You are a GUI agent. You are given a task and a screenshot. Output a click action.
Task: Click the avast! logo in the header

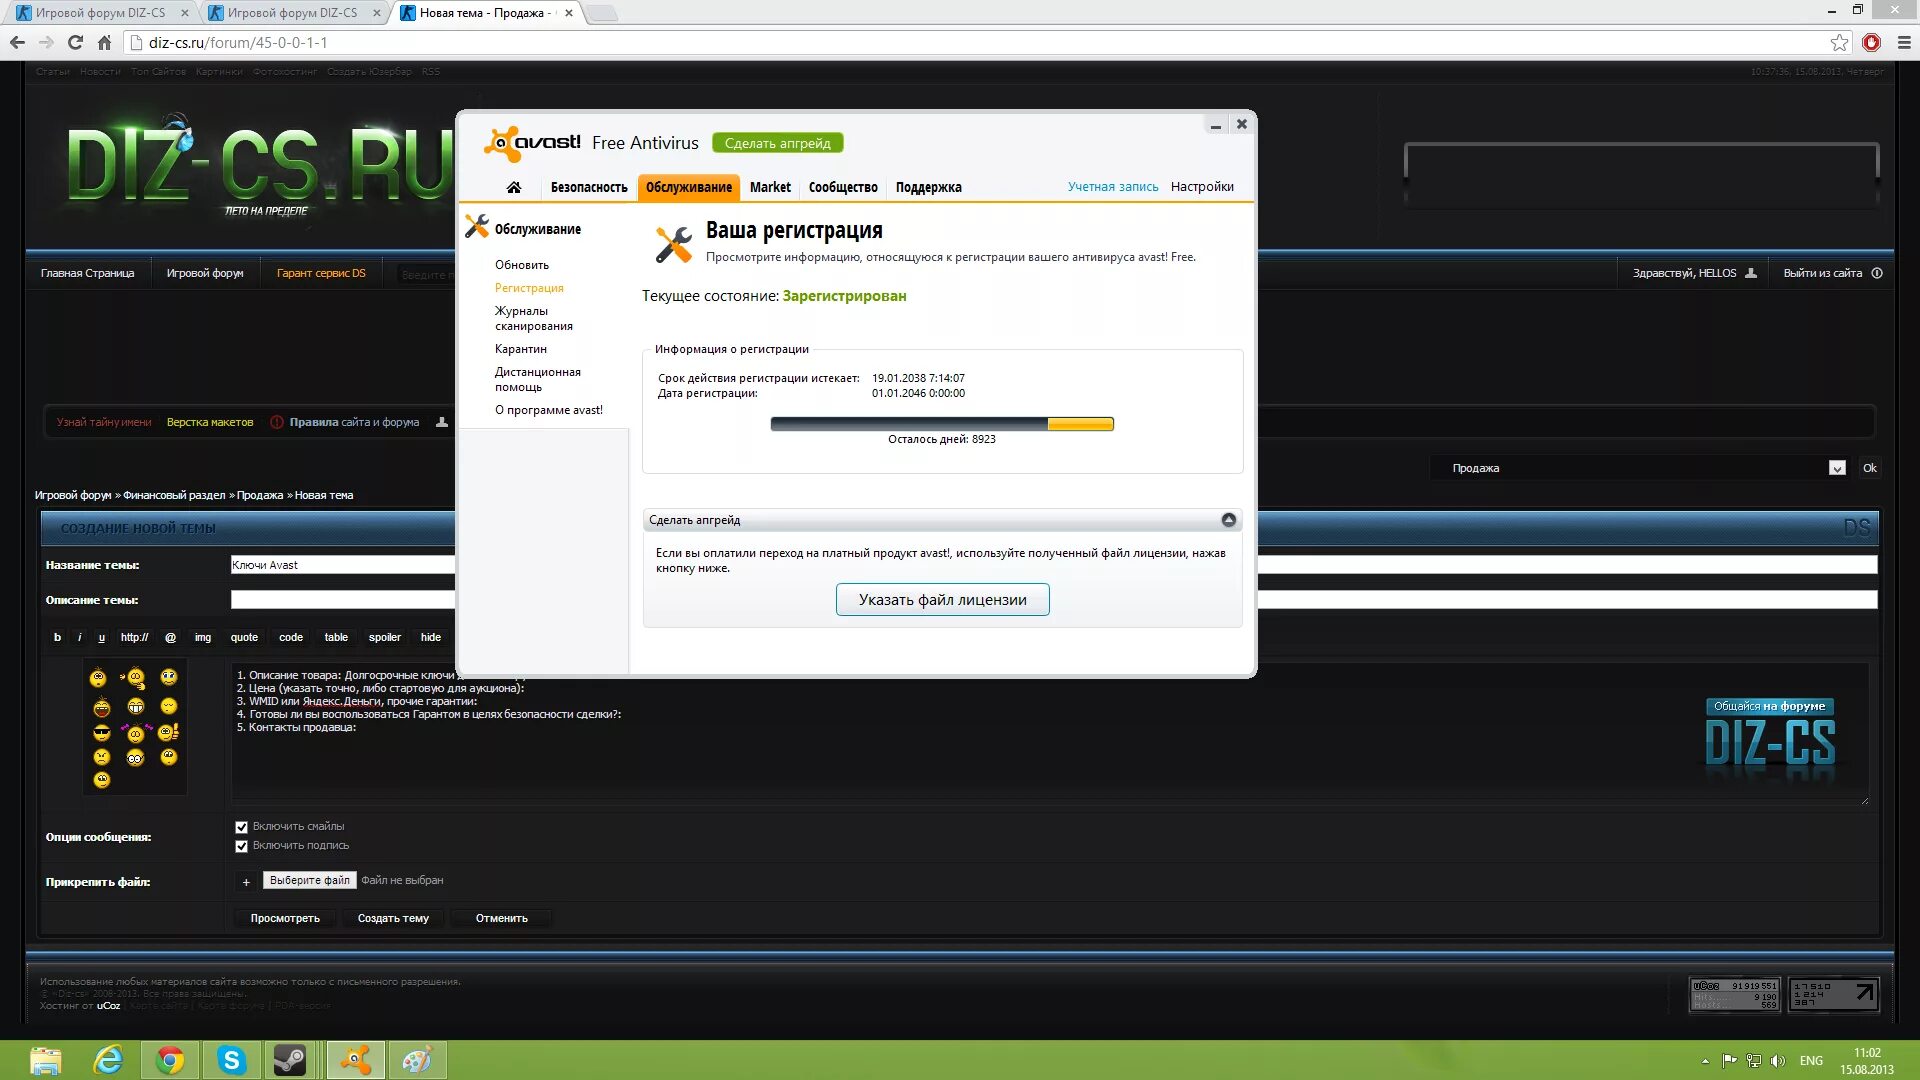coord(532,144)
